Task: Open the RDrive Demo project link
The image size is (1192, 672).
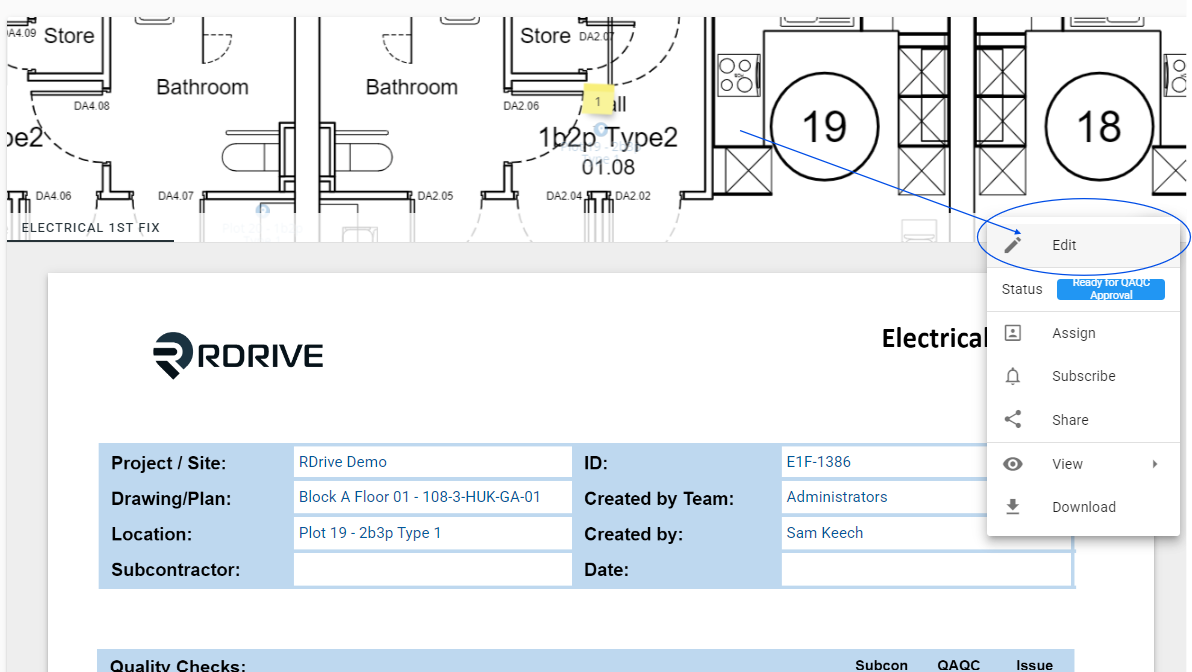Action: pyautogui.click(x=343, y=462)
